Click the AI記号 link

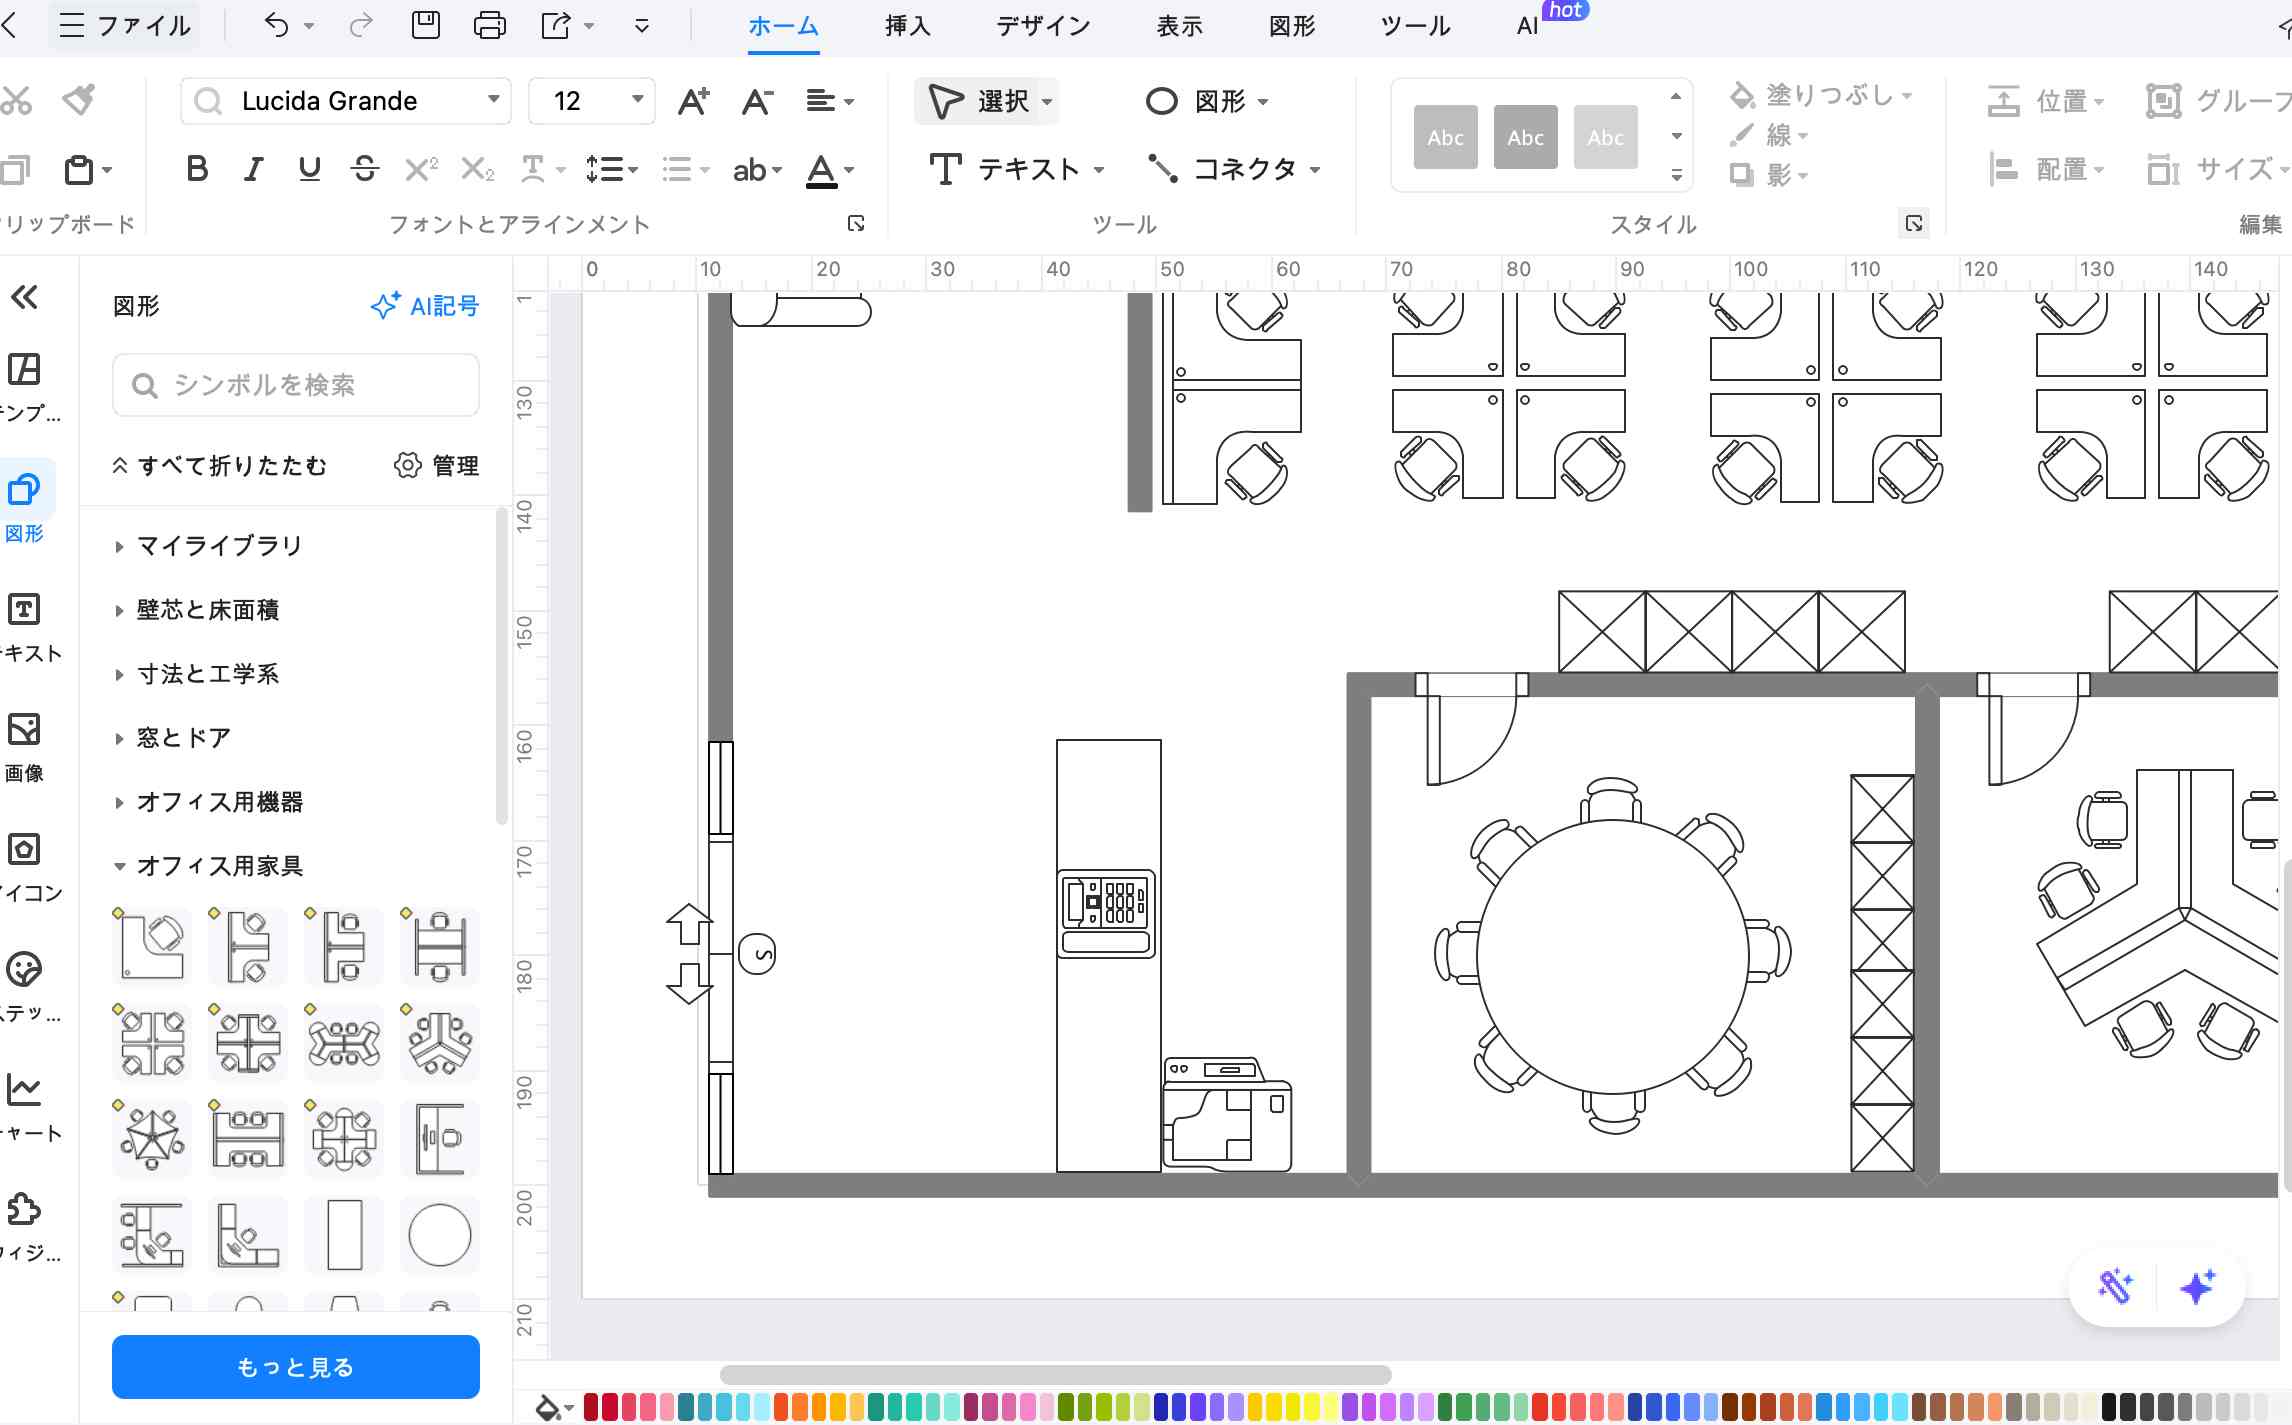(425, 306)
